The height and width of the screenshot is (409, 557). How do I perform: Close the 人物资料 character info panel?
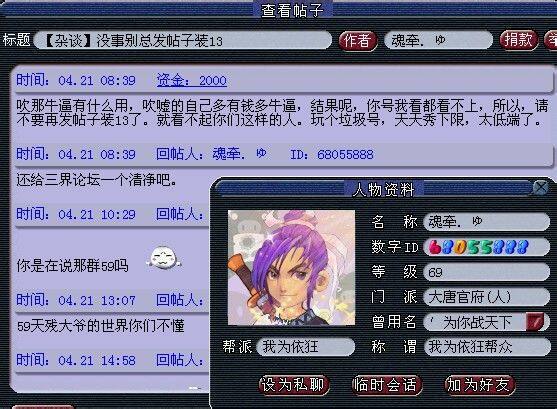point(541,187)
